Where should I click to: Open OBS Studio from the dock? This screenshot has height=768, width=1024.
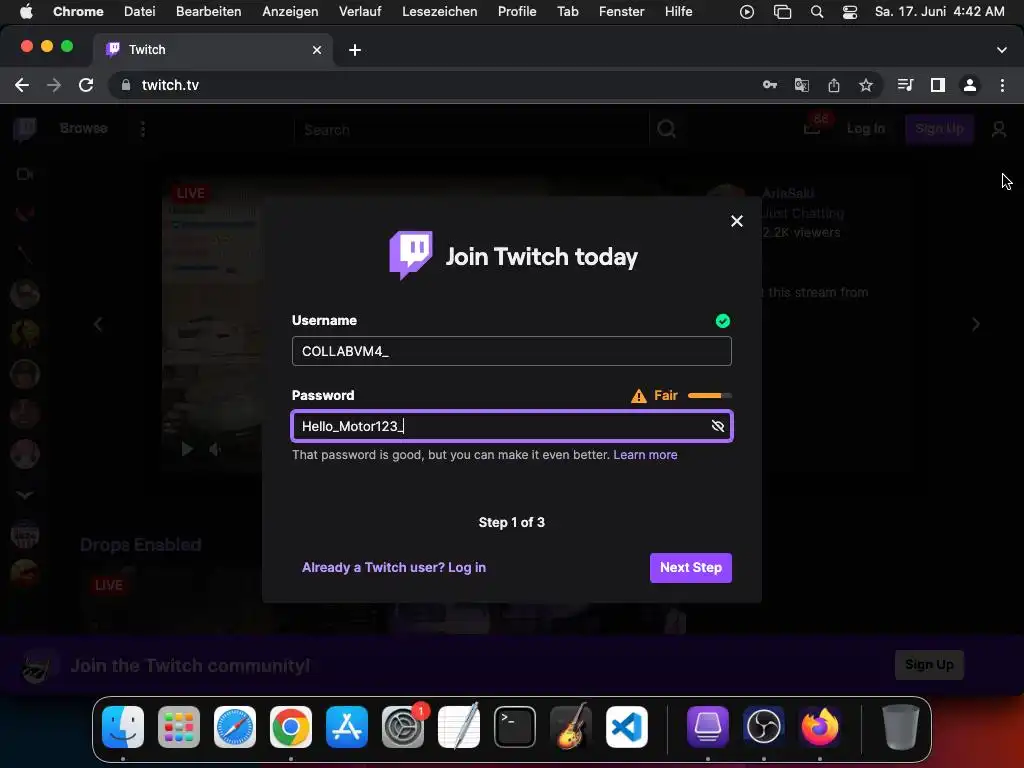[763, 727]
